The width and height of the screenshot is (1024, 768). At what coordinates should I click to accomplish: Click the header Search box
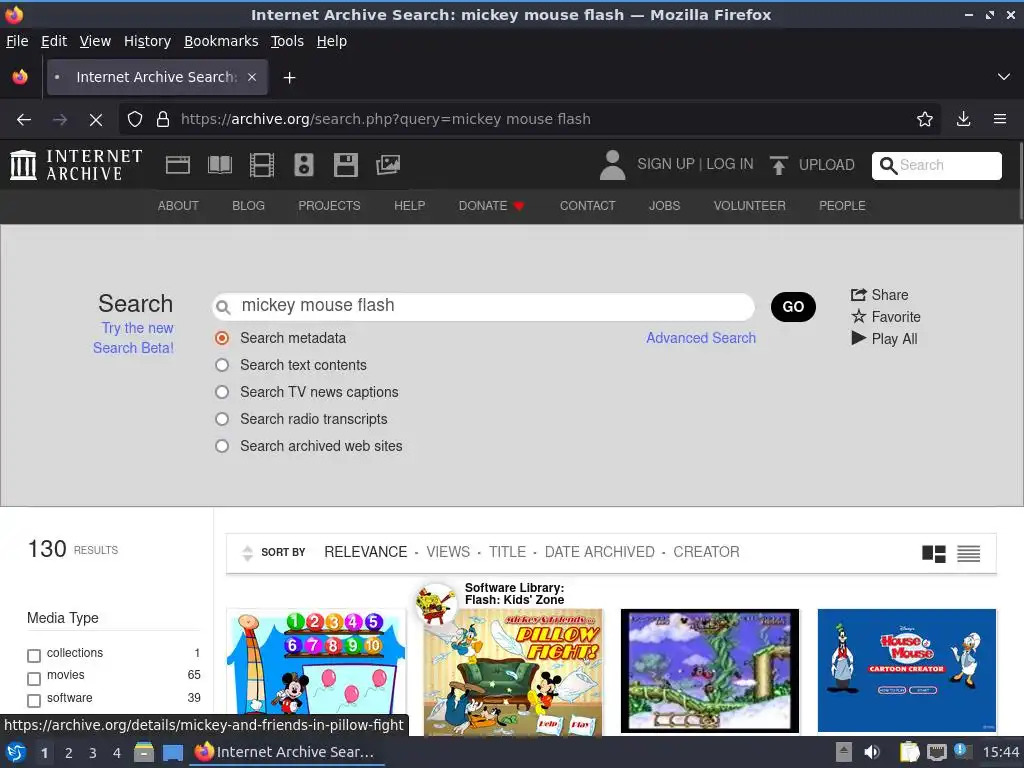click(x=936, y=165)
